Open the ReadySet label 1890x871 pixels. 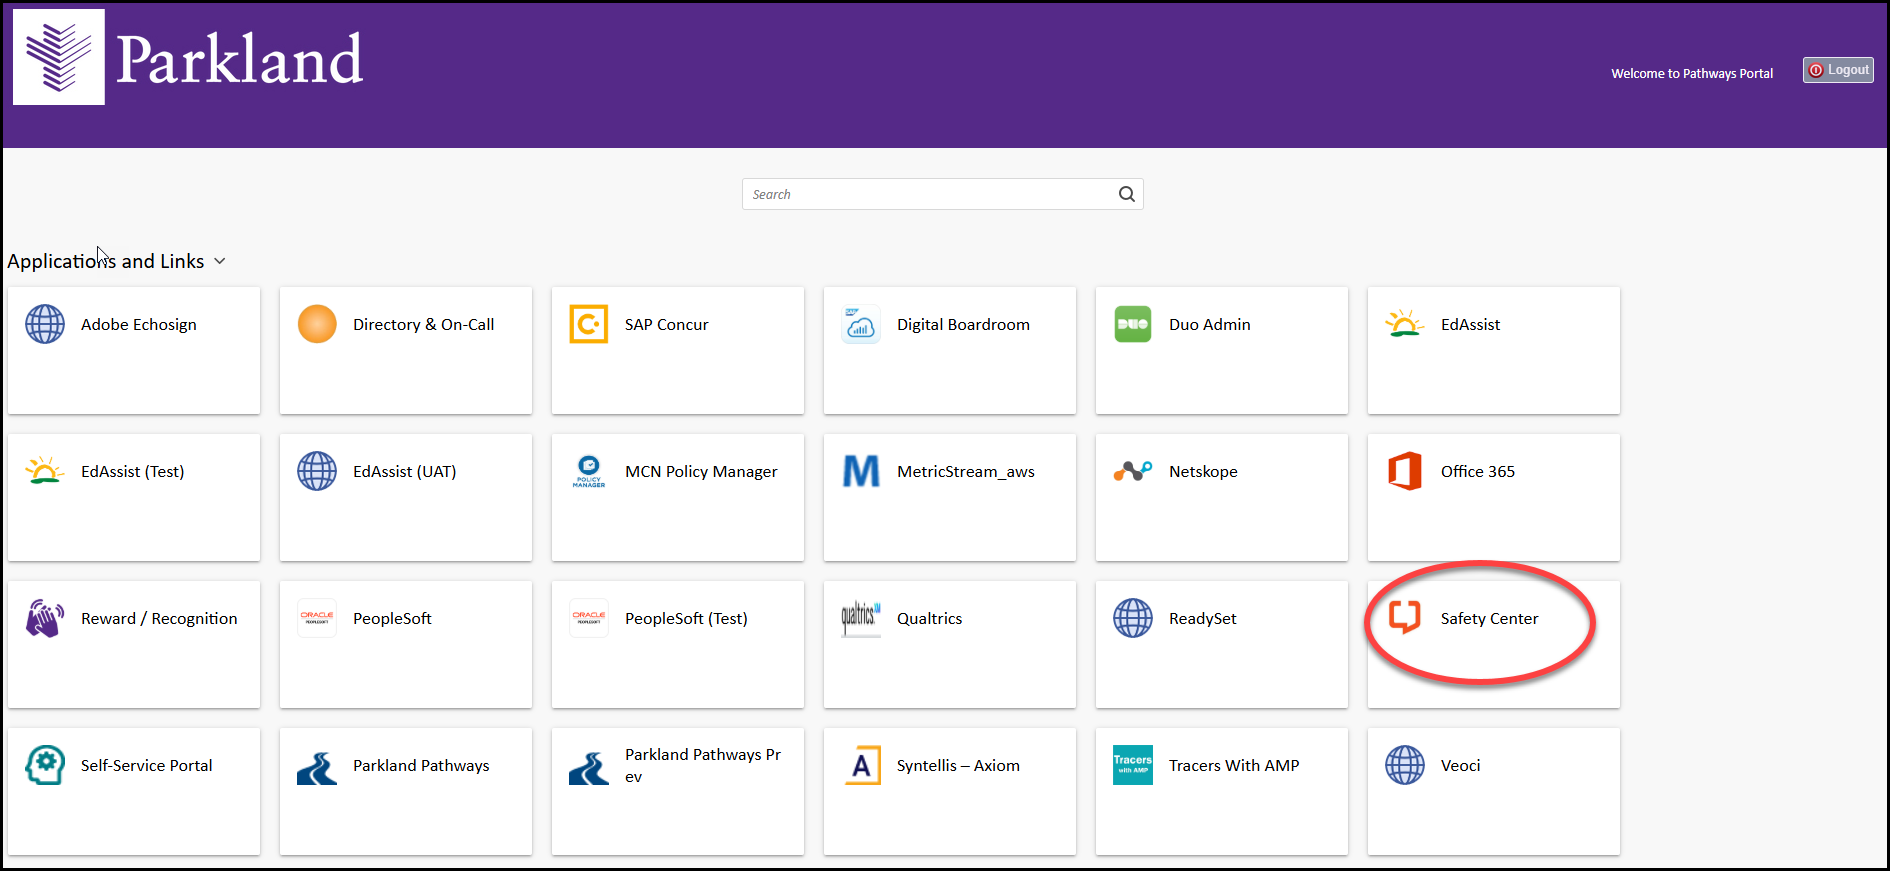click(x=1203, y=618)
